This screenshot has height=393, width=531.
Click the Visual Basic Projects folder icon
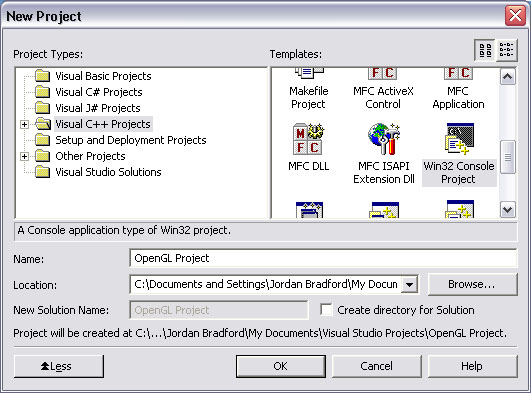tap(43, 76)
